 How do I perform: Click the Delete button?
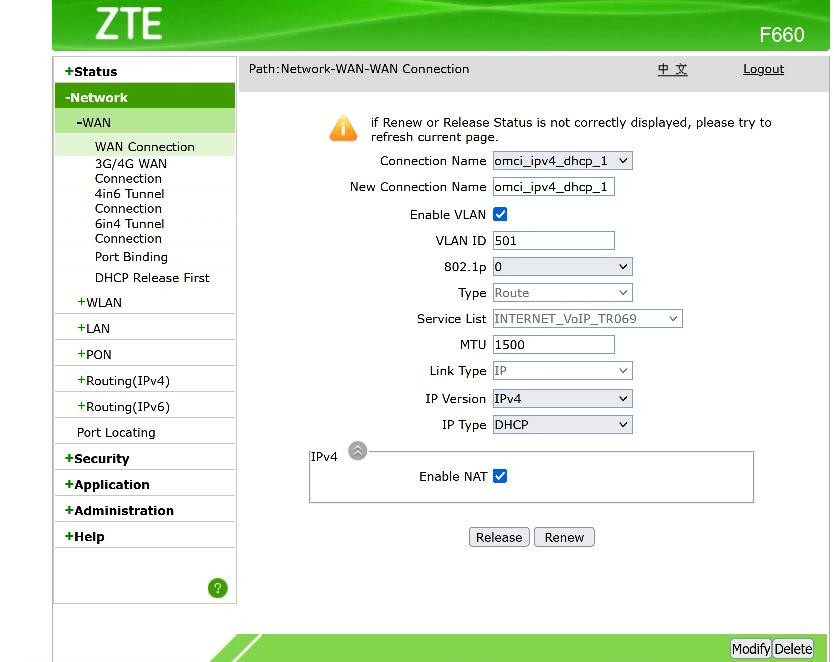click(793, 649)
